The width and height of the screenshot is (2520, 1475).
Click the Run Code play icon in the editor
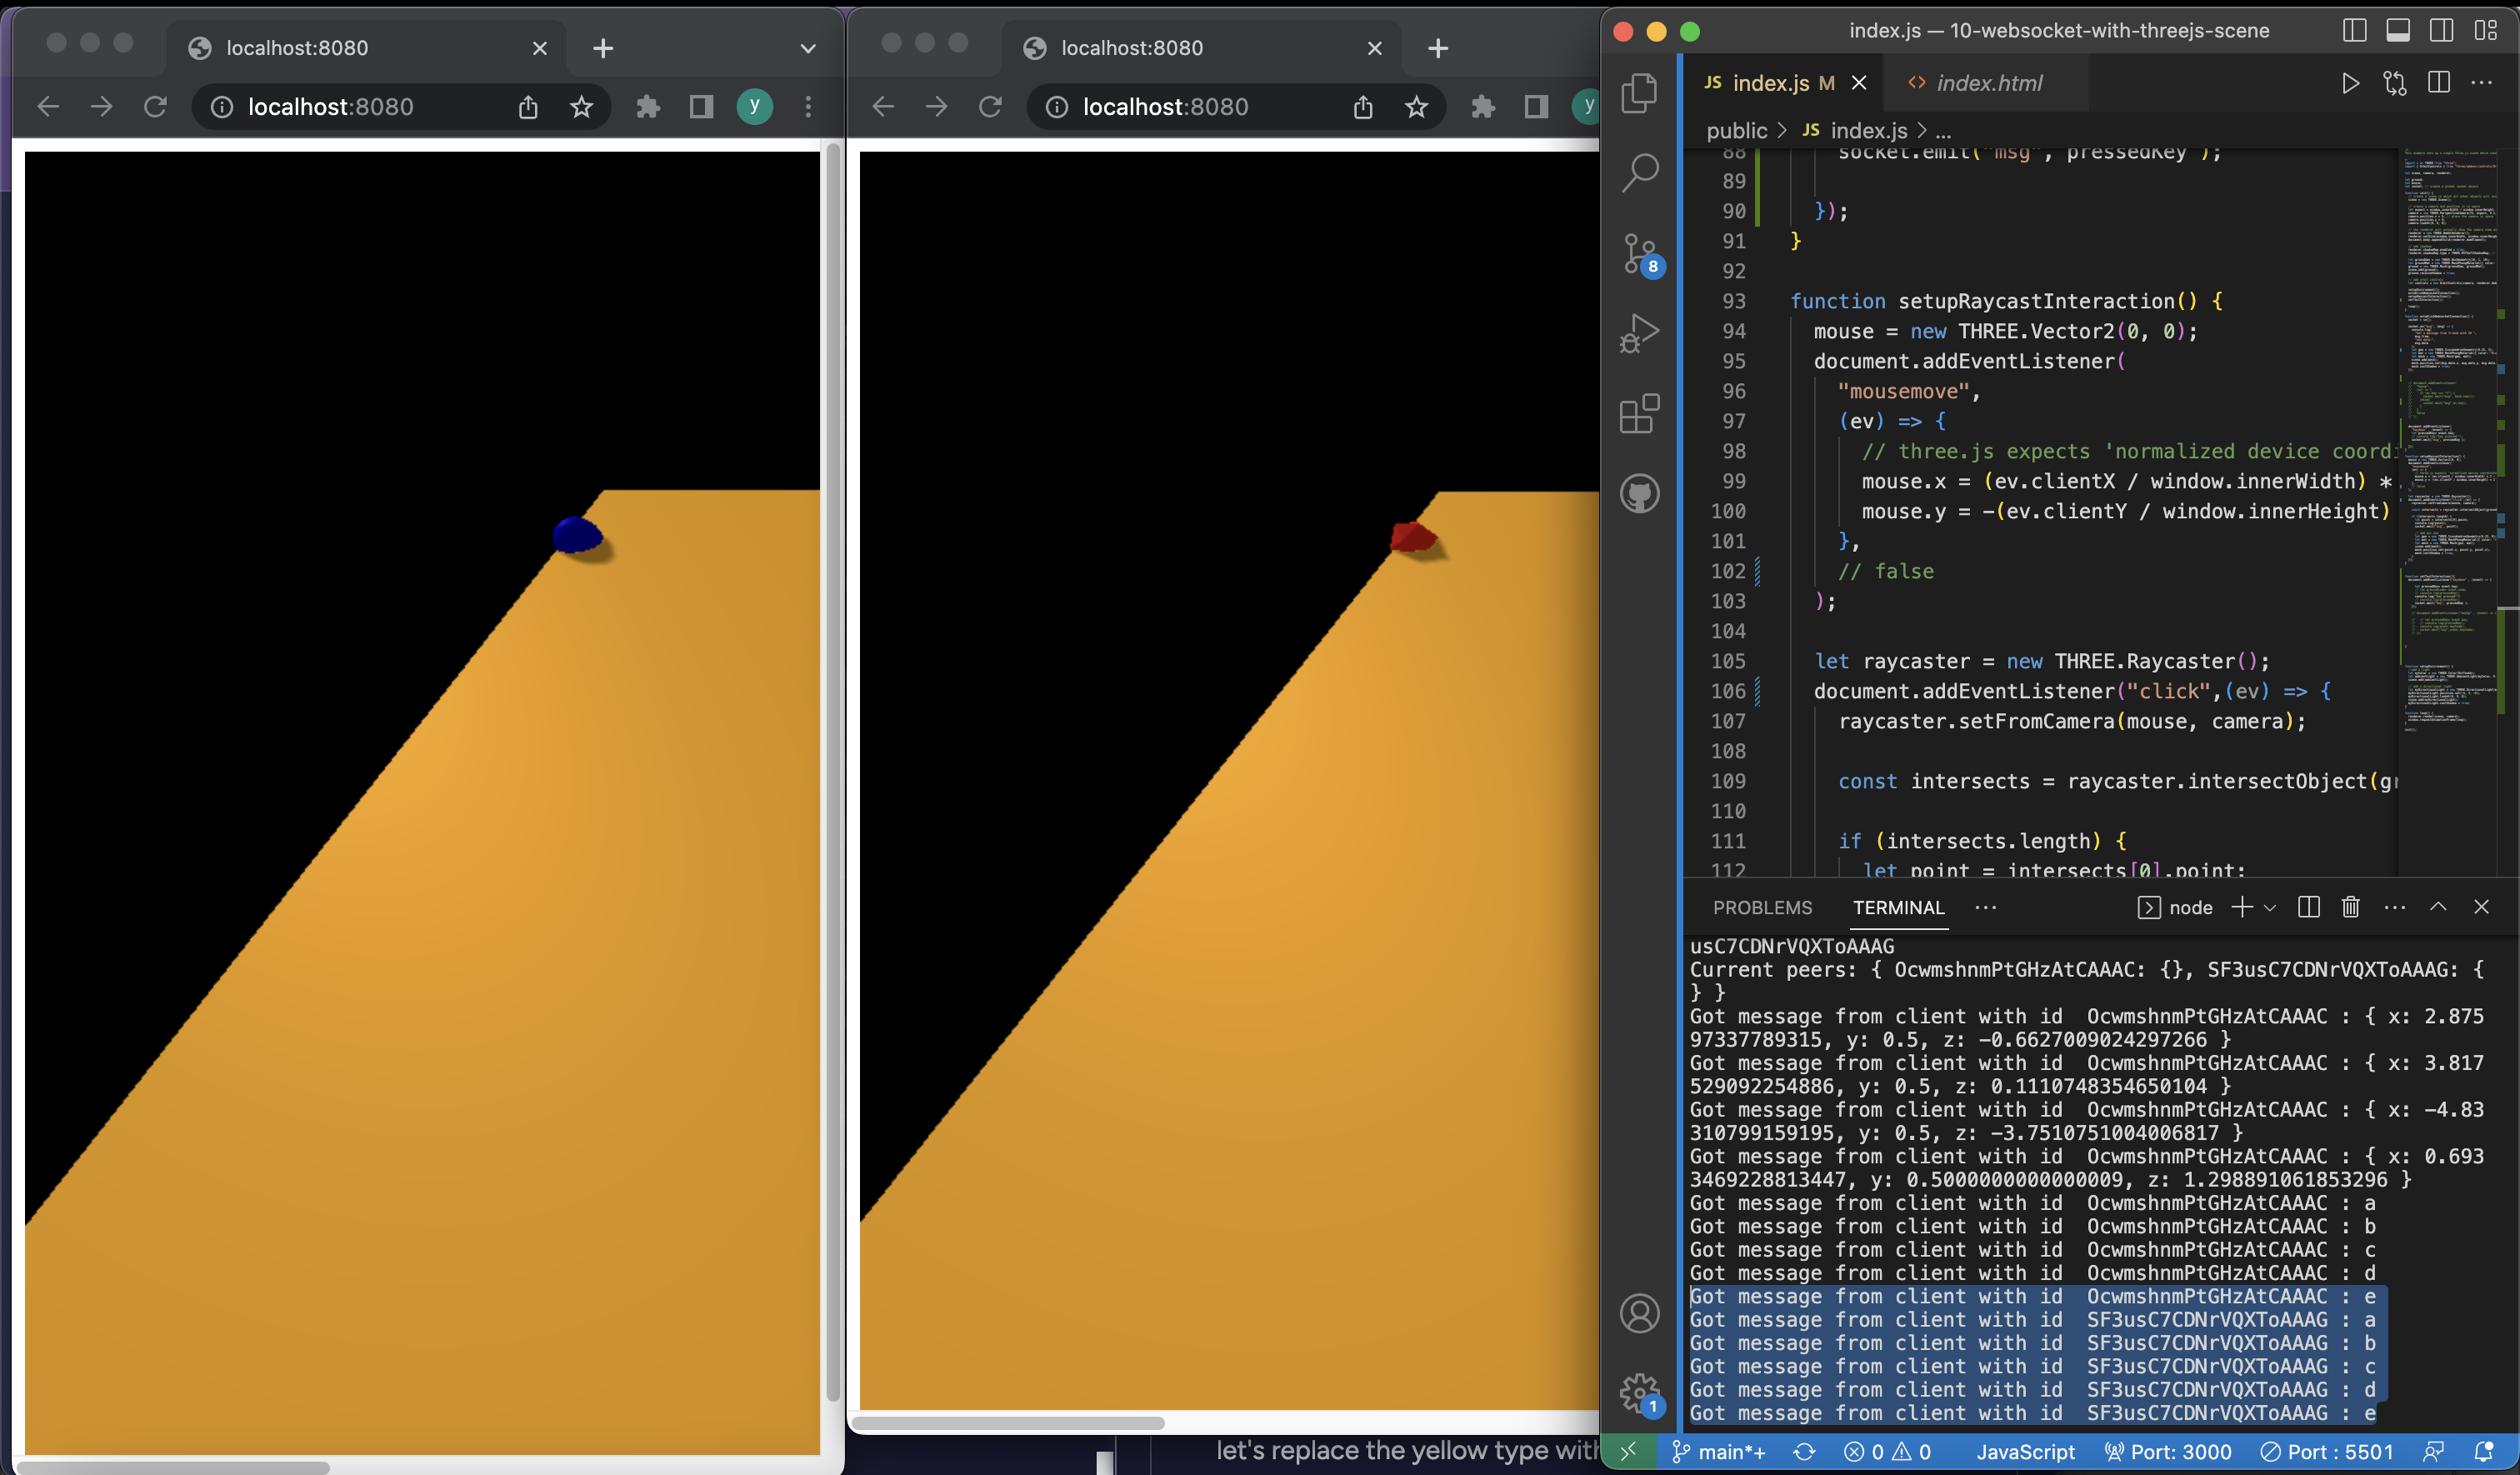2350,83
